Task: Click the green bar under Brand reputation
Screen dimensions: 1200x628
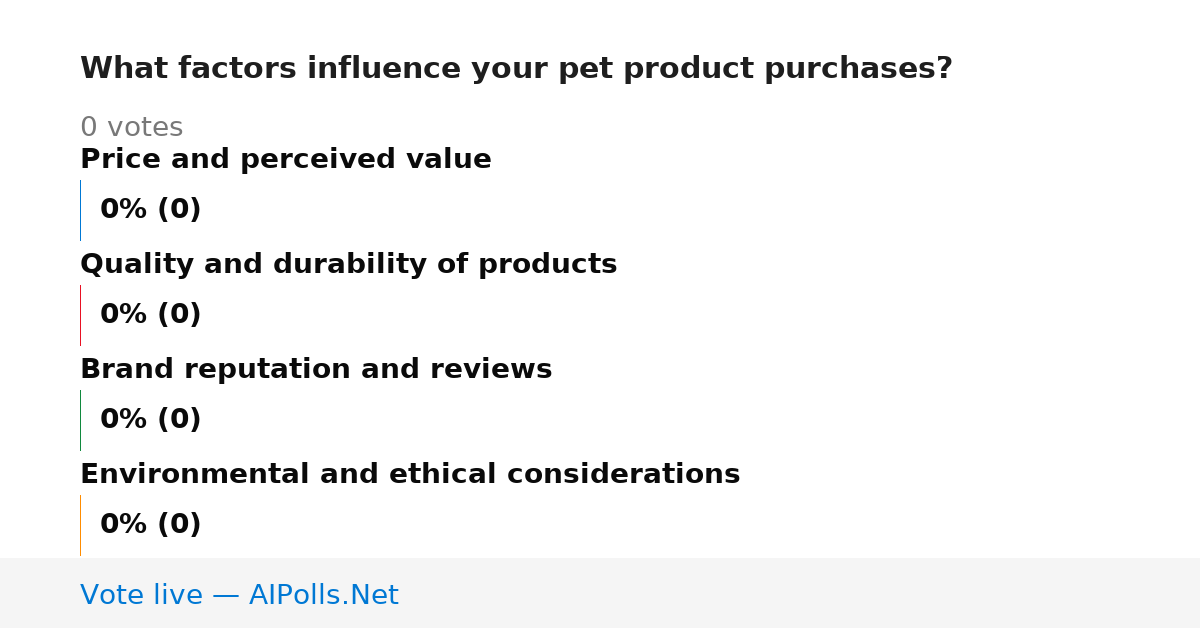Action: pos(80,420)
